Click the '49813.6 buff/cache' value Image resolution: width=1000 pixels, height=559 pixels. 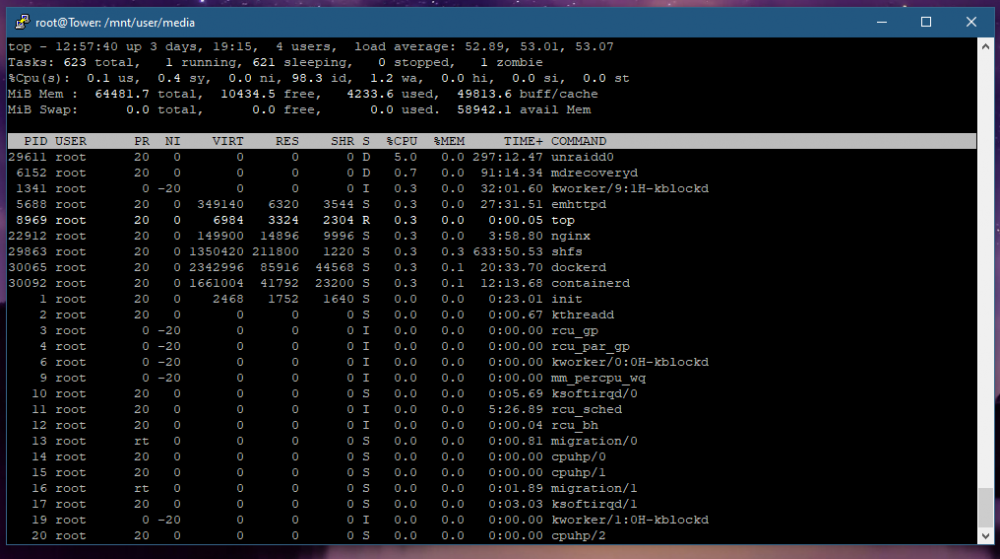tap(527, 94)
